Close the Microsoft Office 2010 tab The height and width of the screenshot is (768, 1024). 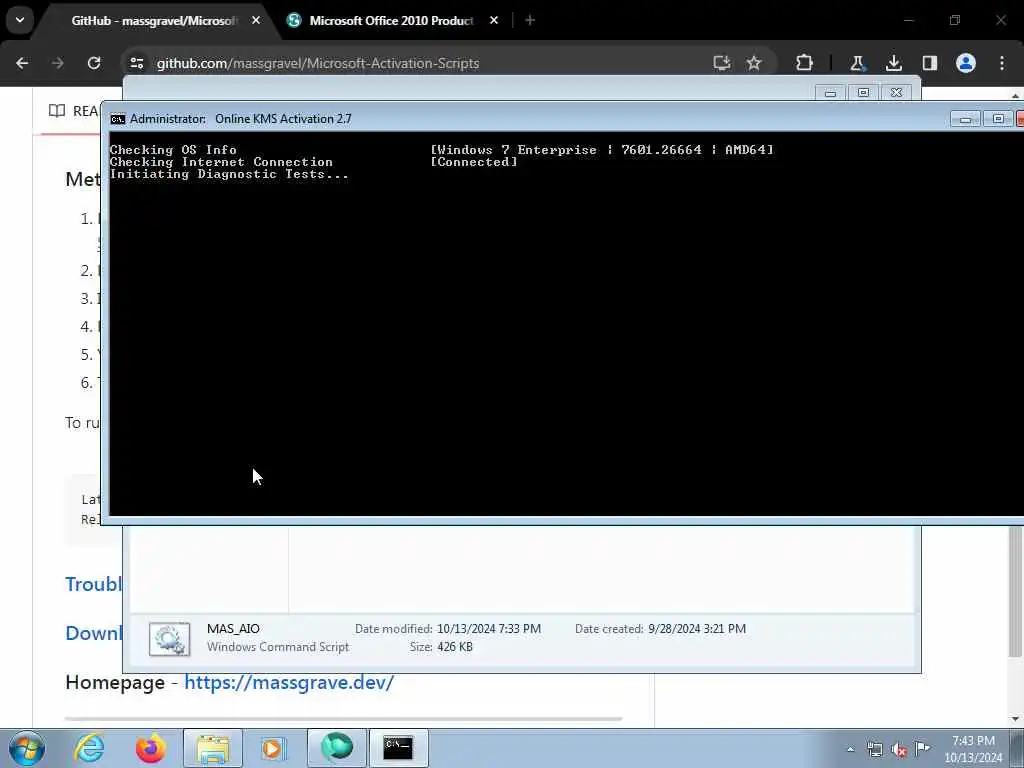pyautogui.click(x=494, y=21)
